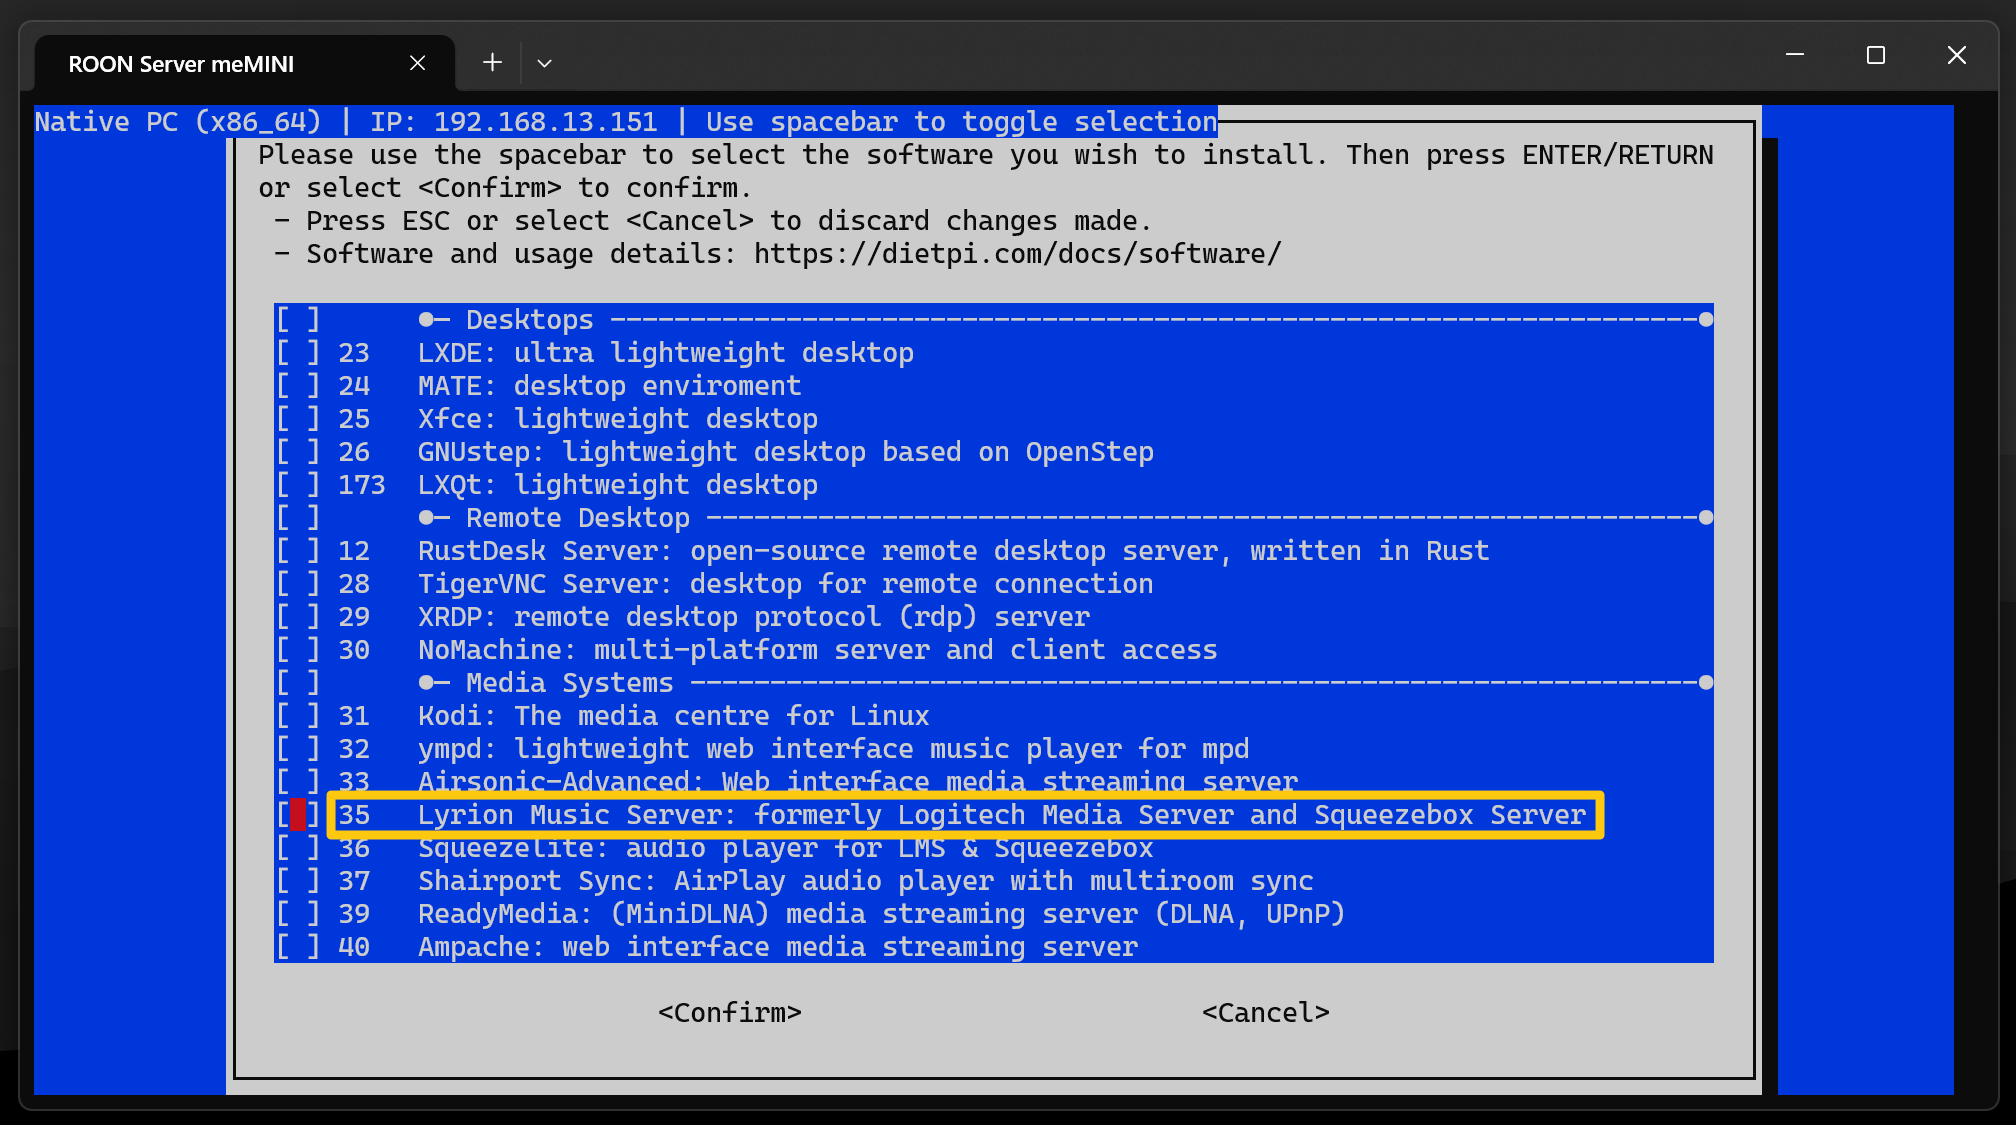Toggle checkbox for LXDE desktop

[297, 353]
